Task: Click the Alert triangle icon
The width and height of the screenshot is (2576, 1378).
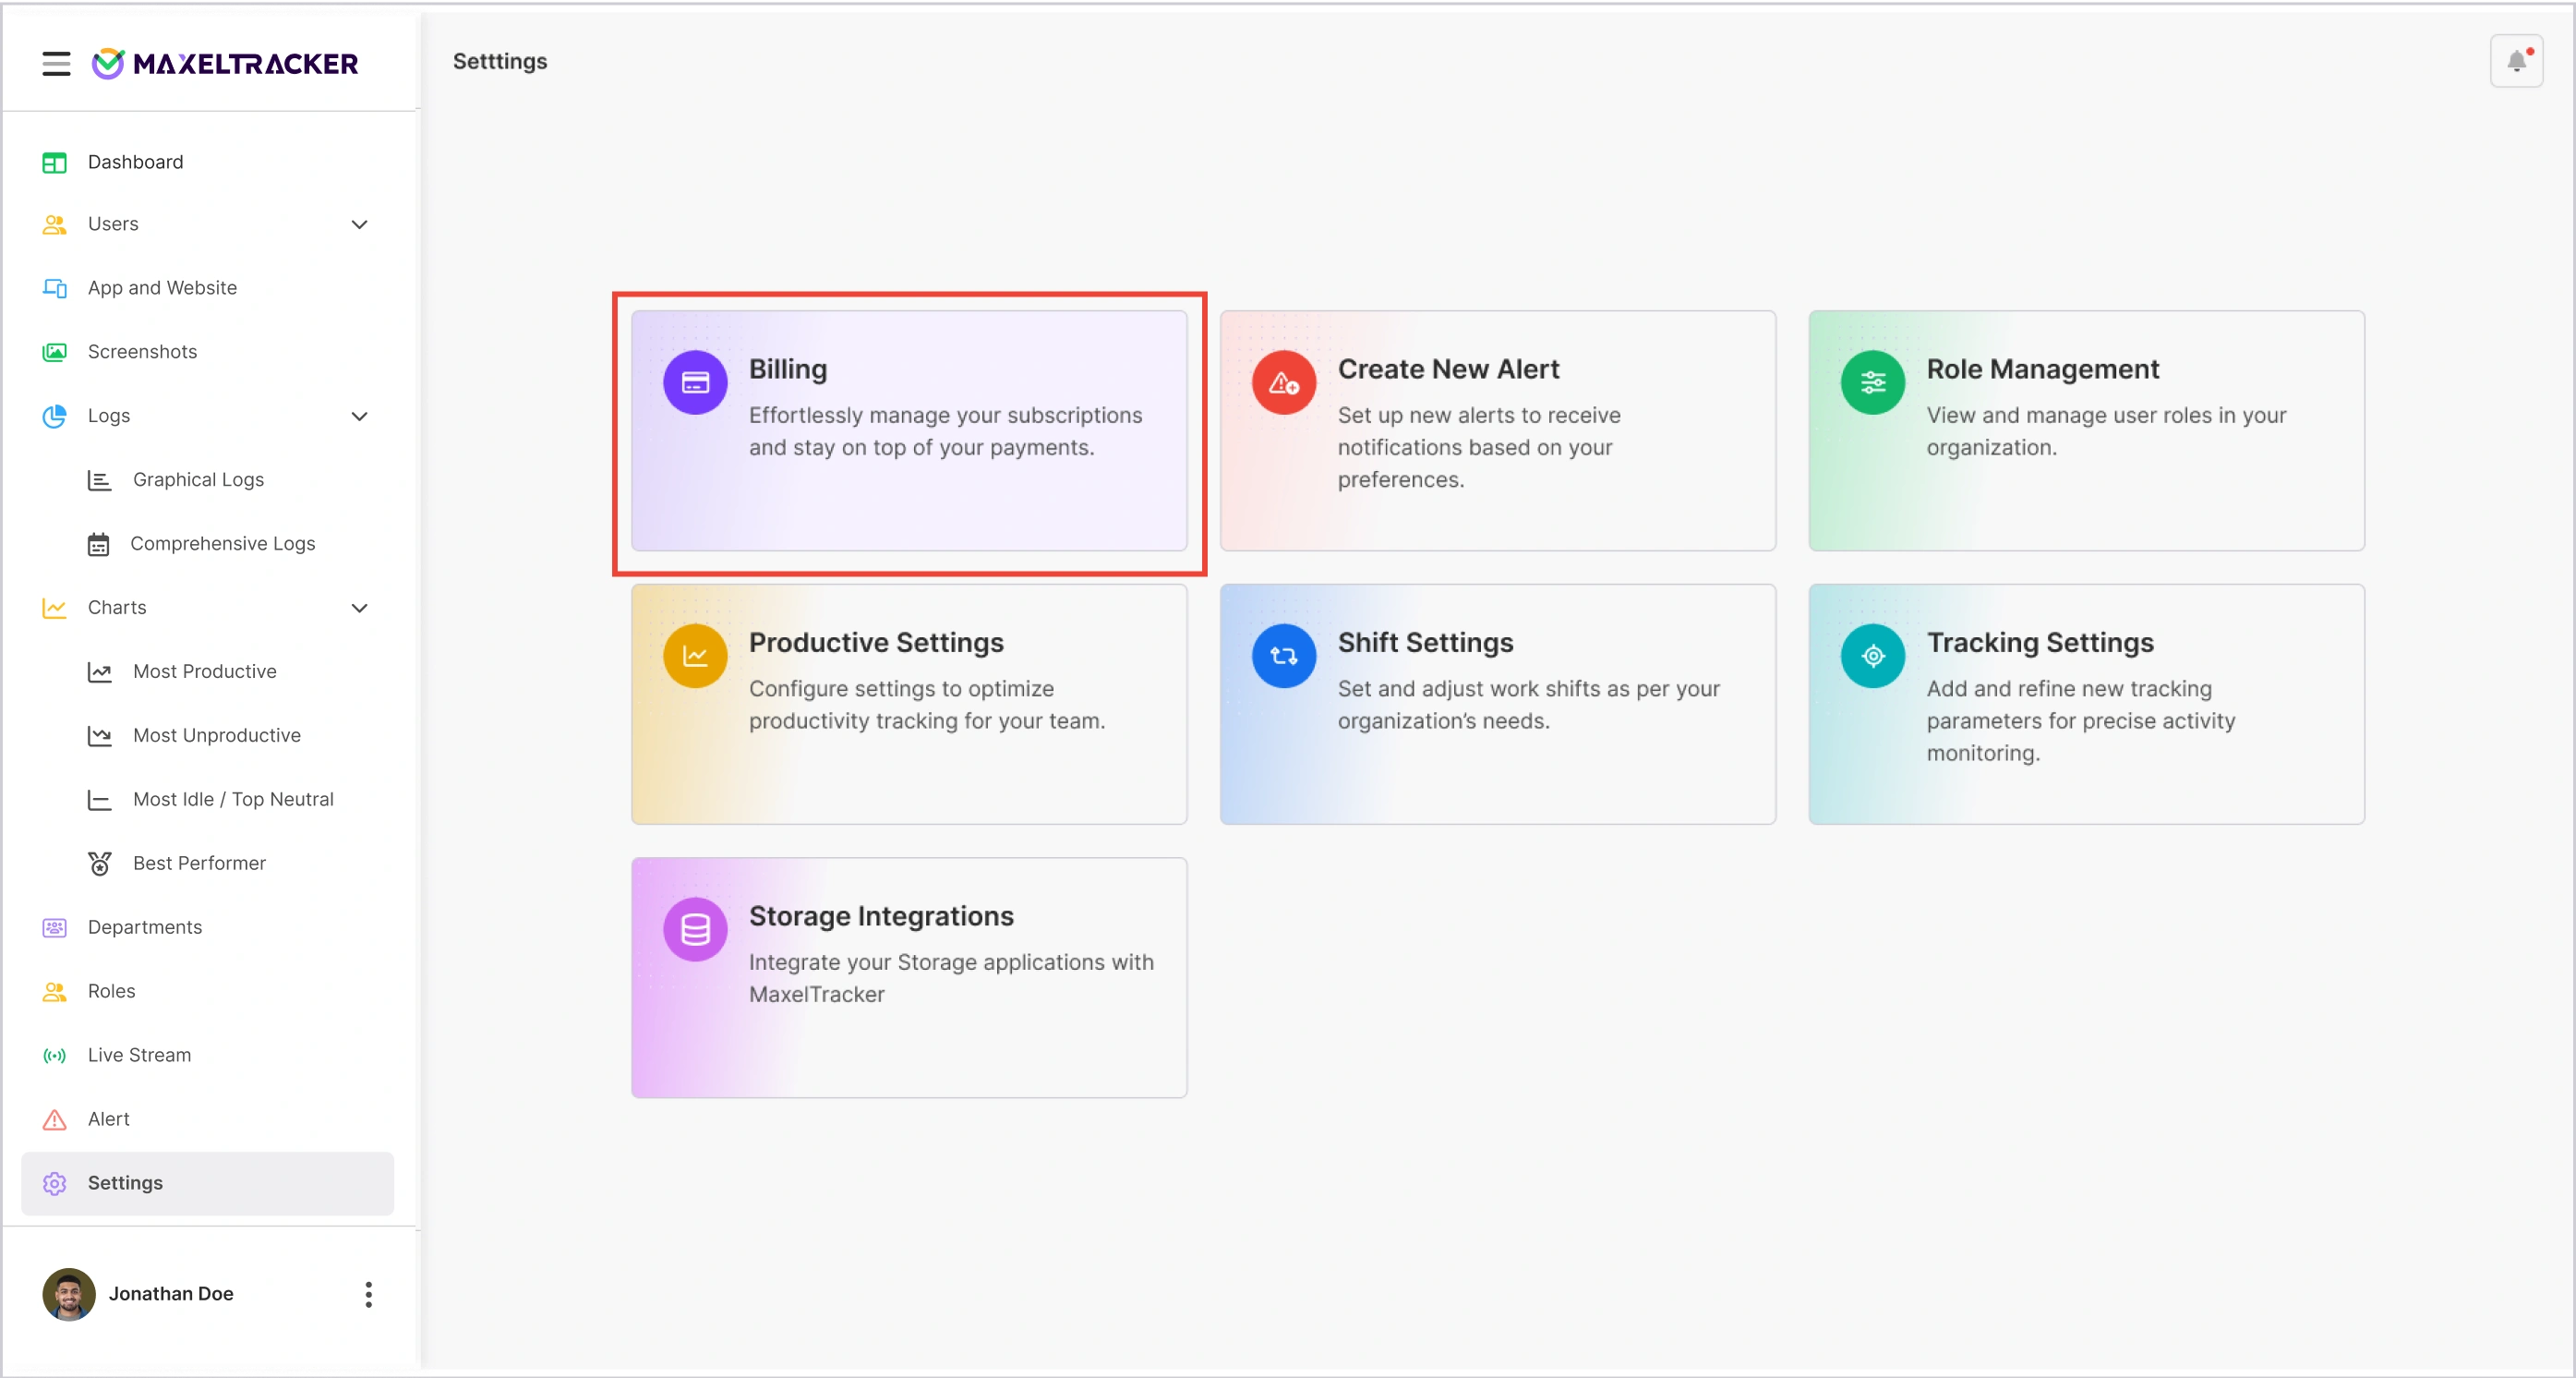Action: coord(54,1120)
